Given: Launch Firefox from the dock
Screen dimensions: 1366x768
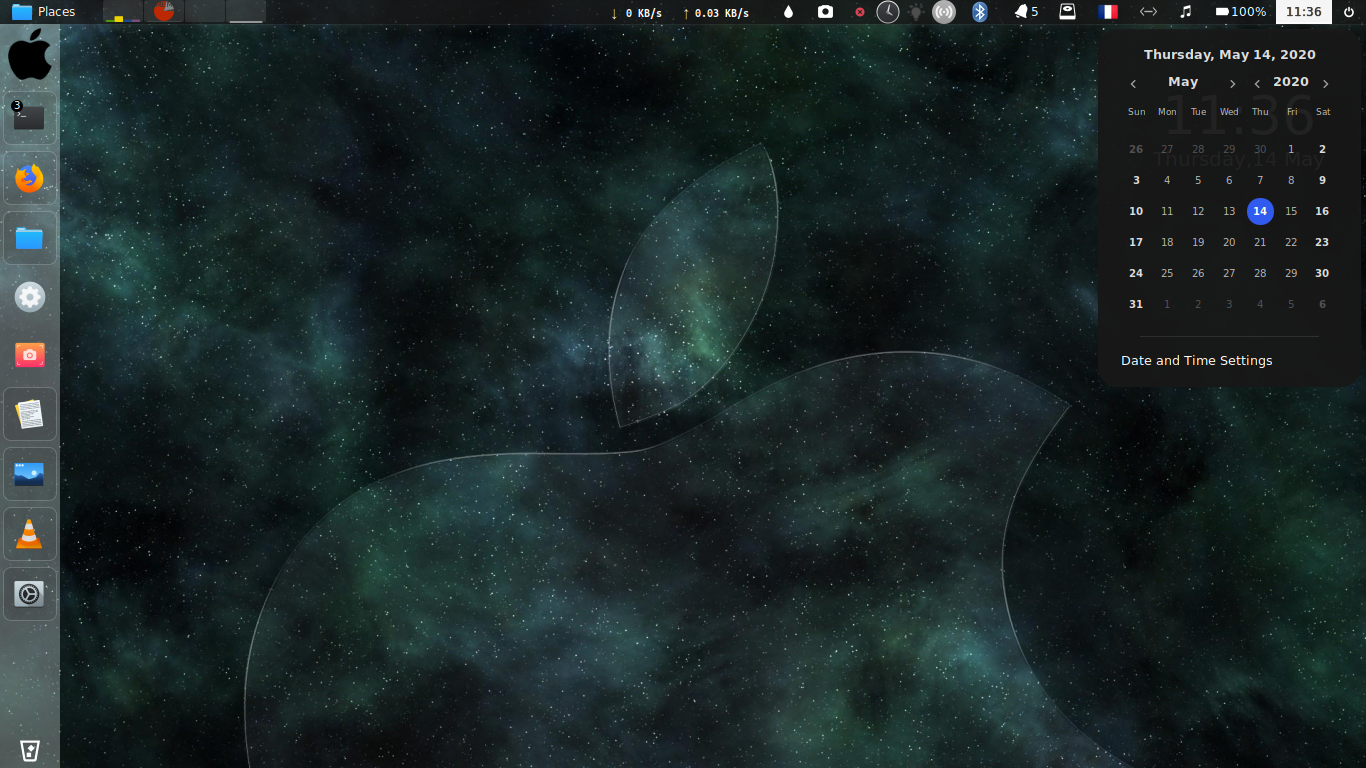Looking at the screenshot, I should click(x=30, y=179).
